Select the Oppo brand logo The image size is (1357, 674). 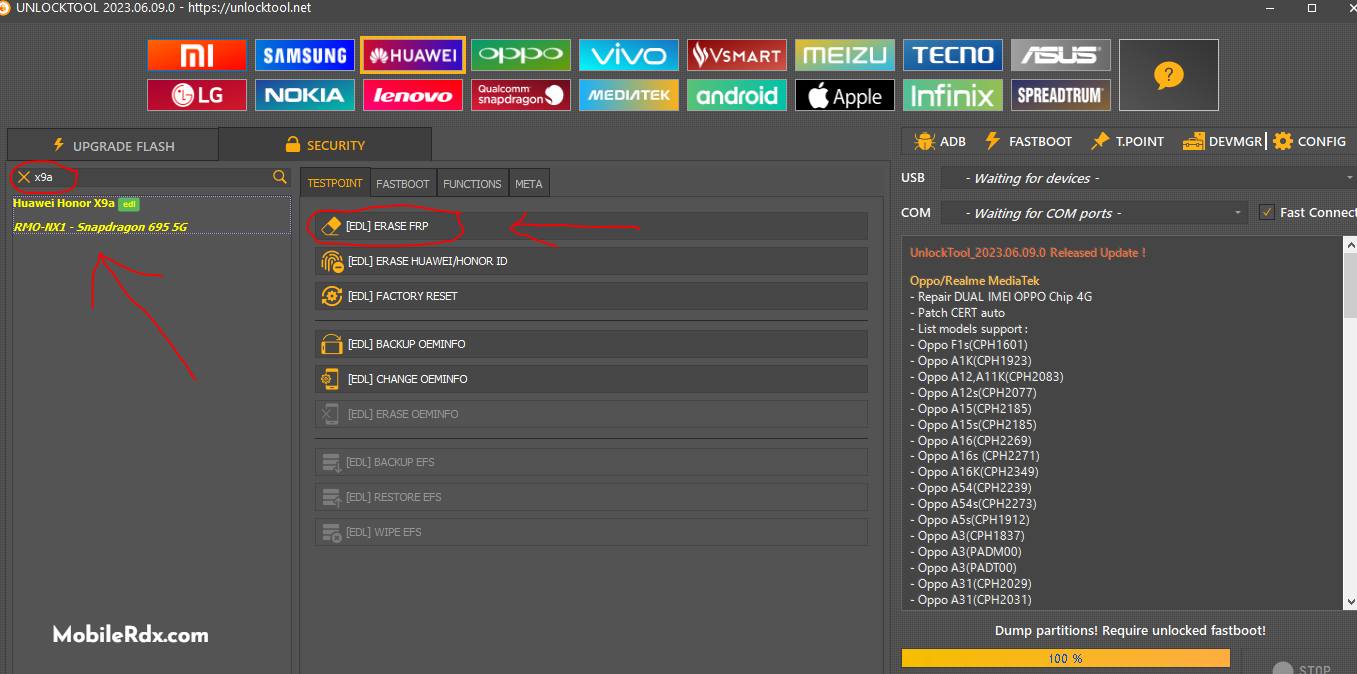520,55
